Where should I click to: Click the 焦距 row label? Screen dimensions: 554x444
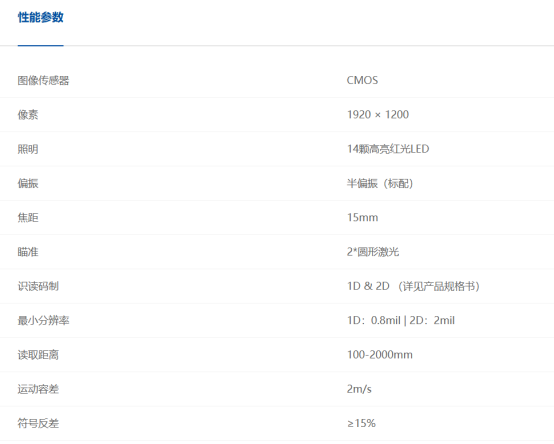click(28, 218)
